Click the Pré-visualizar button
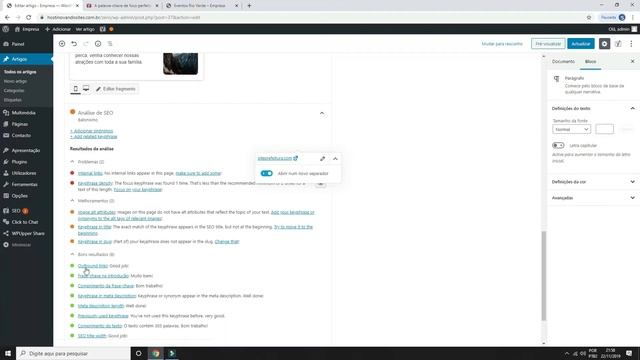 tap(548, 44)
